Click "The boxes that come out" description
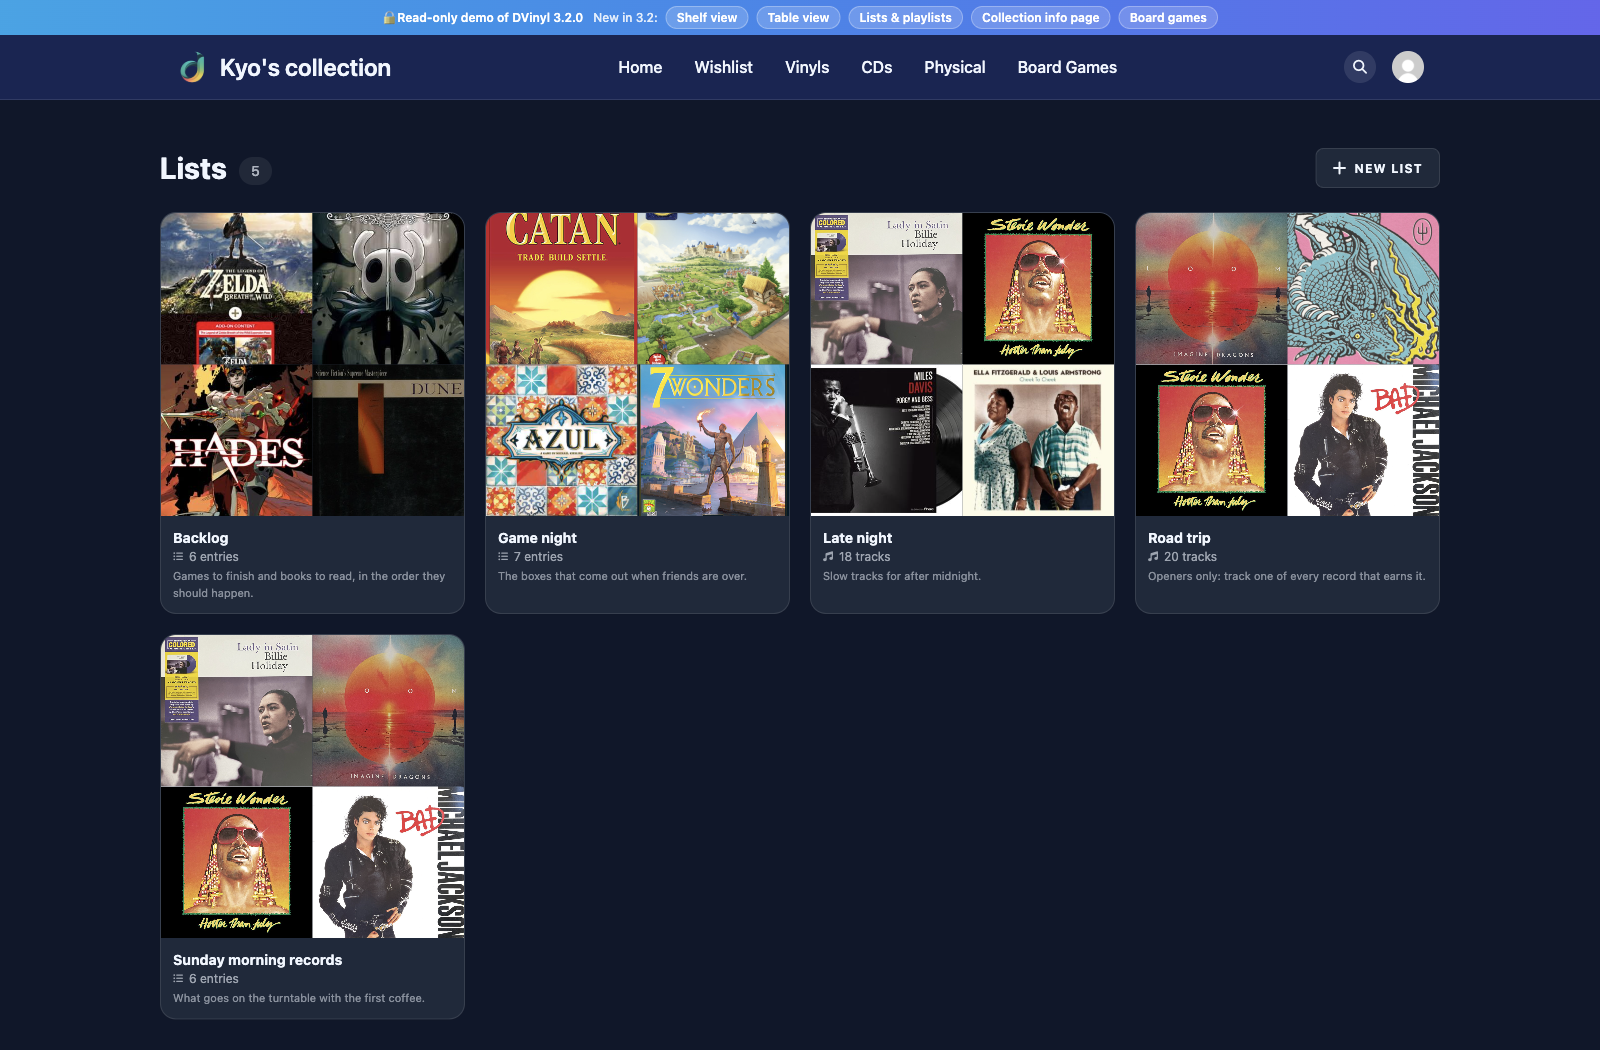This screenshot has width=1600, height=1050. click(x=622, y=576)
